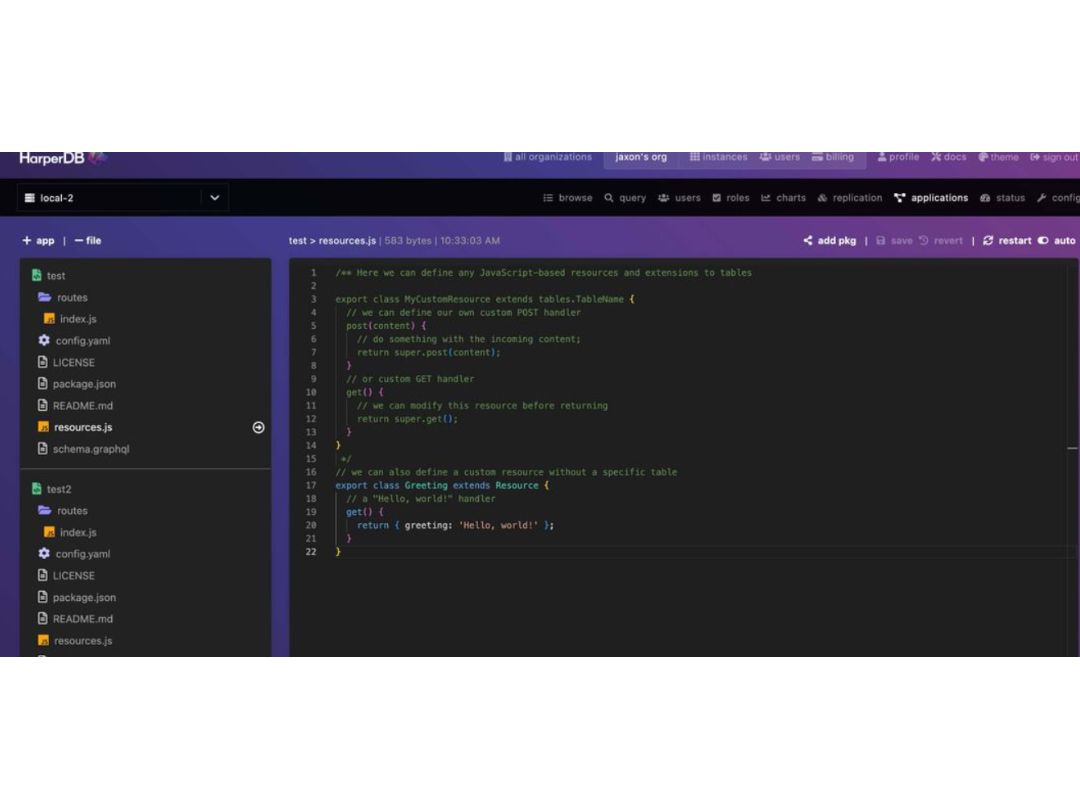
Task: Open the status section
Action: [x=1002, y=198]
